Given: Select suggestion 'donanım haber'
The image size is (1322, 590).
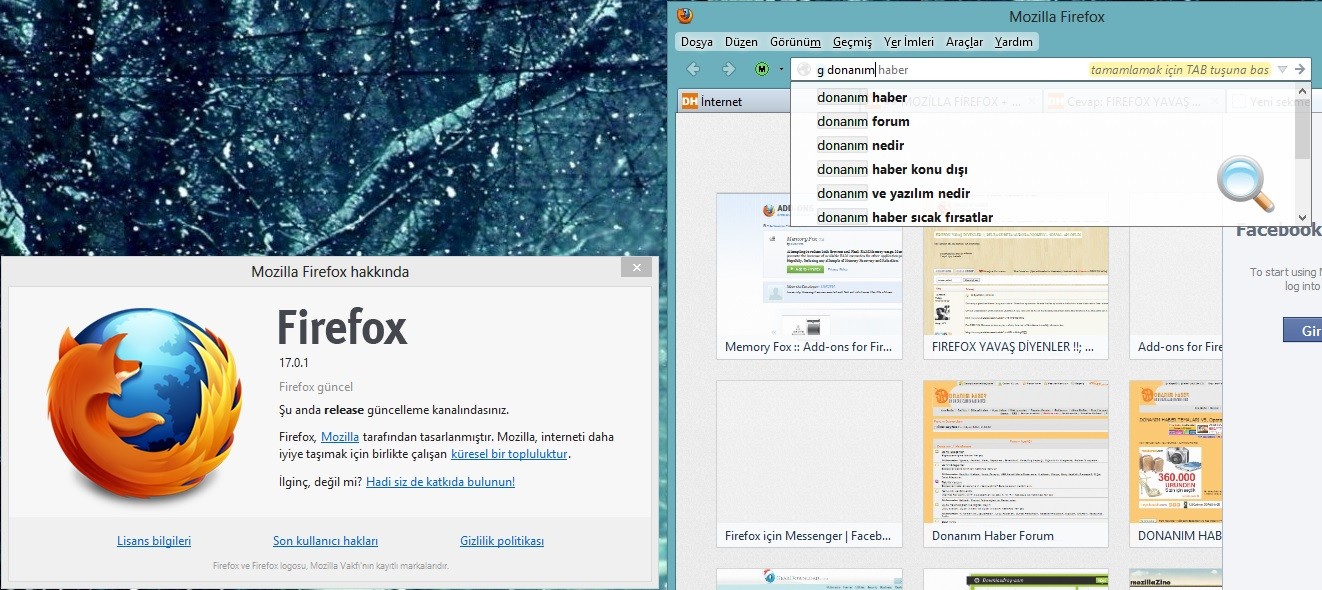Looking at the screenshot, I should click(1042, 97).
